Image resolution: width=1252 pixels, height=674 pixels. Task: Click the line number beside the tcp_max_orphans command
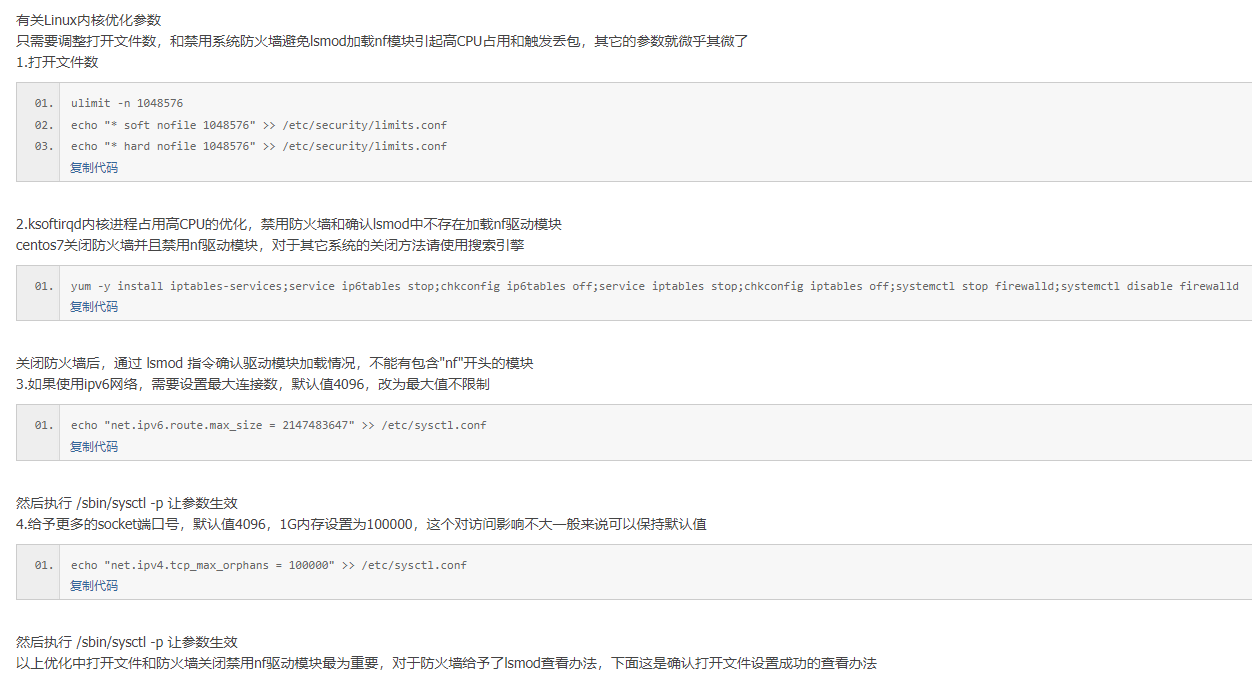pyautogui.click(x=44, y=565)
